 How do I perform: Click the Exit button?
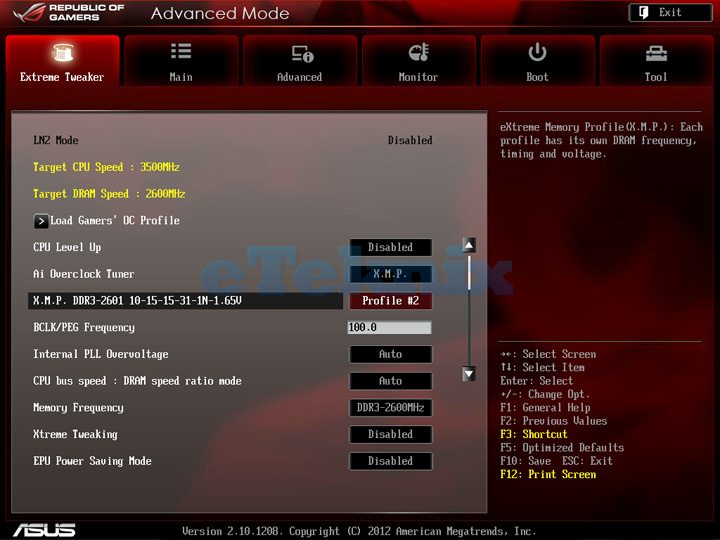coord(670,12)
